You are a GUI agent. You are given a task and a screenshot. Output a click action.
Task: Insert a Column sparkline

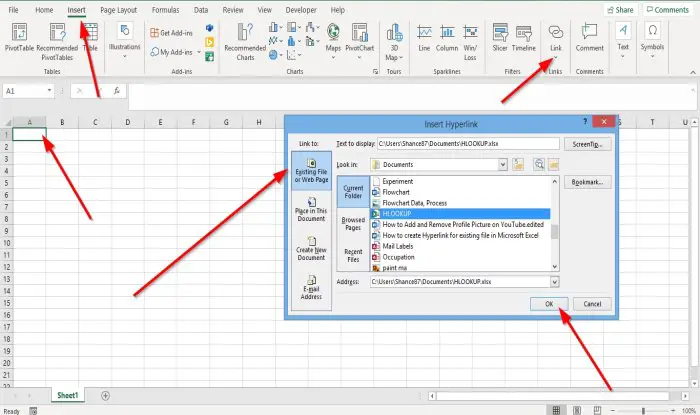tap(447, 38)
